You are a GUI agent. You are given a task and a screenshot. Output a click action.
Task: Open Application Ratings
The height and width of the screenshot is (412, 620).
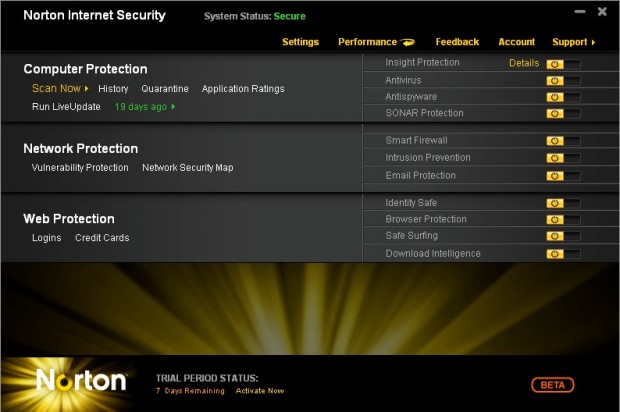tap(243, 89)
